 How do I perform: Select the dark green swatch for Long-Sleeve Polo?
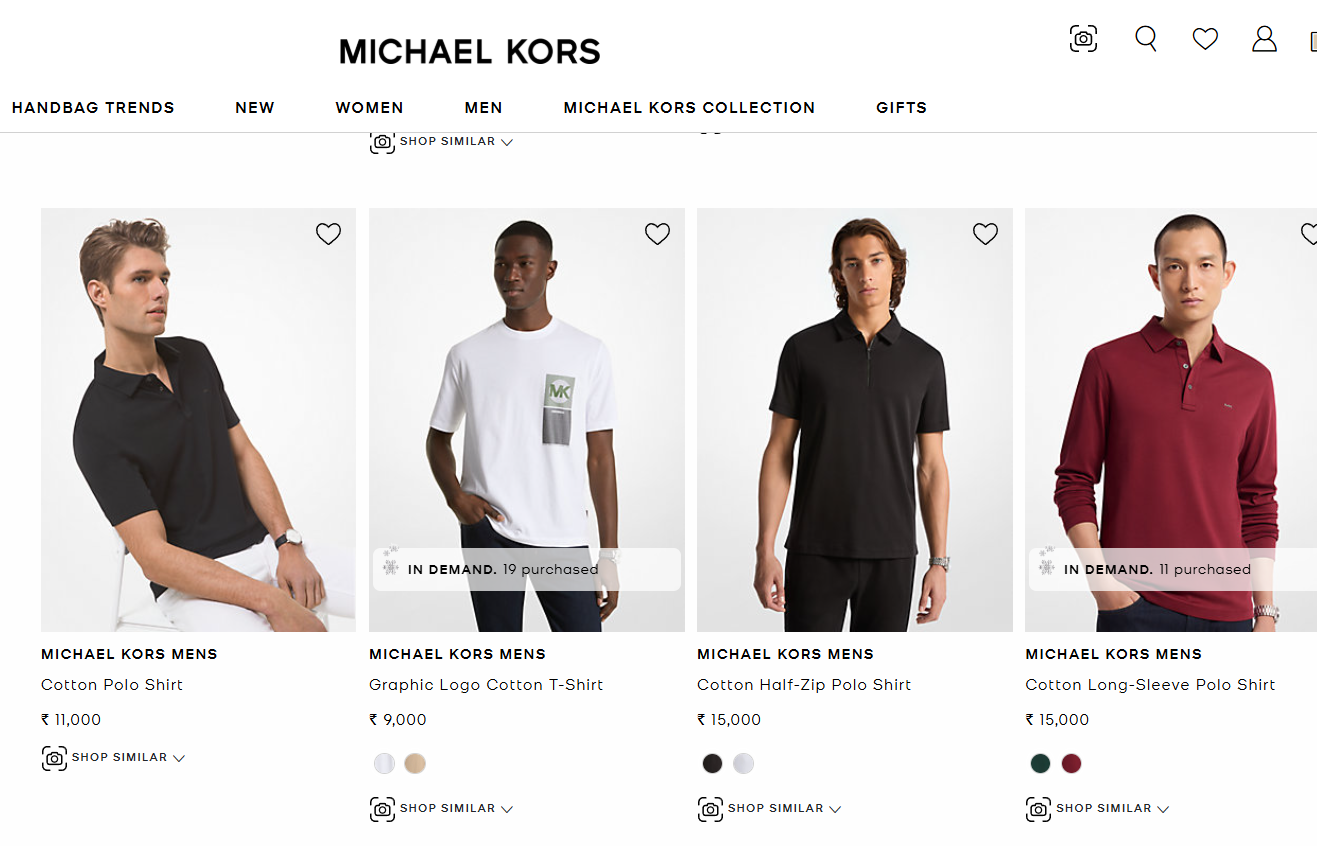[1040, 764]
